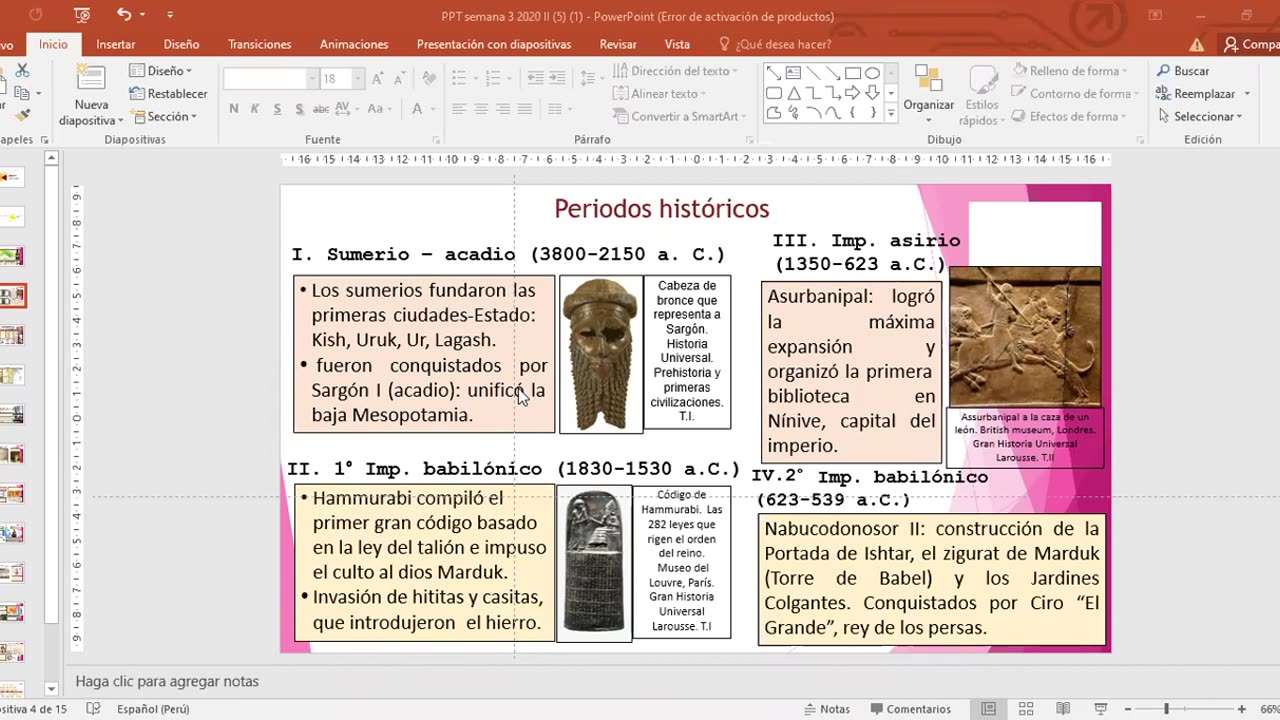
Task: Open font size 18 dropdown
Action: [x=359, y=78]
